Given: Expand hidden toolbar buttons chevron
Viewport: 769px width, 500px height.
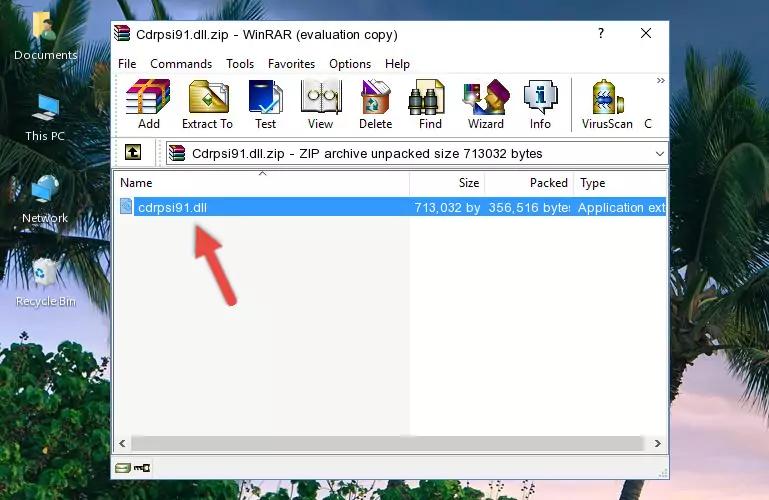Looking at the screenshot, I should (x=661, y=80).
